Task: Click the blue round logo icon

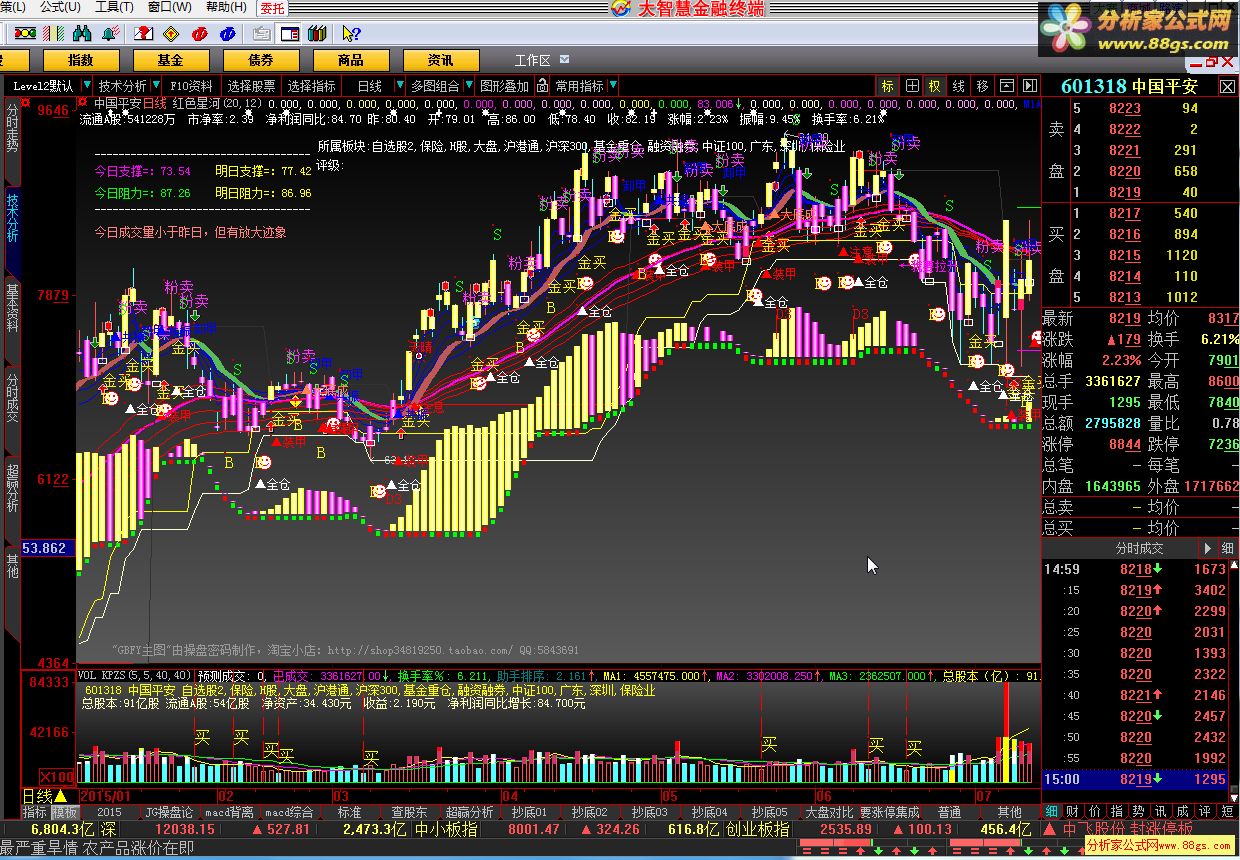Action: [227, 33]
